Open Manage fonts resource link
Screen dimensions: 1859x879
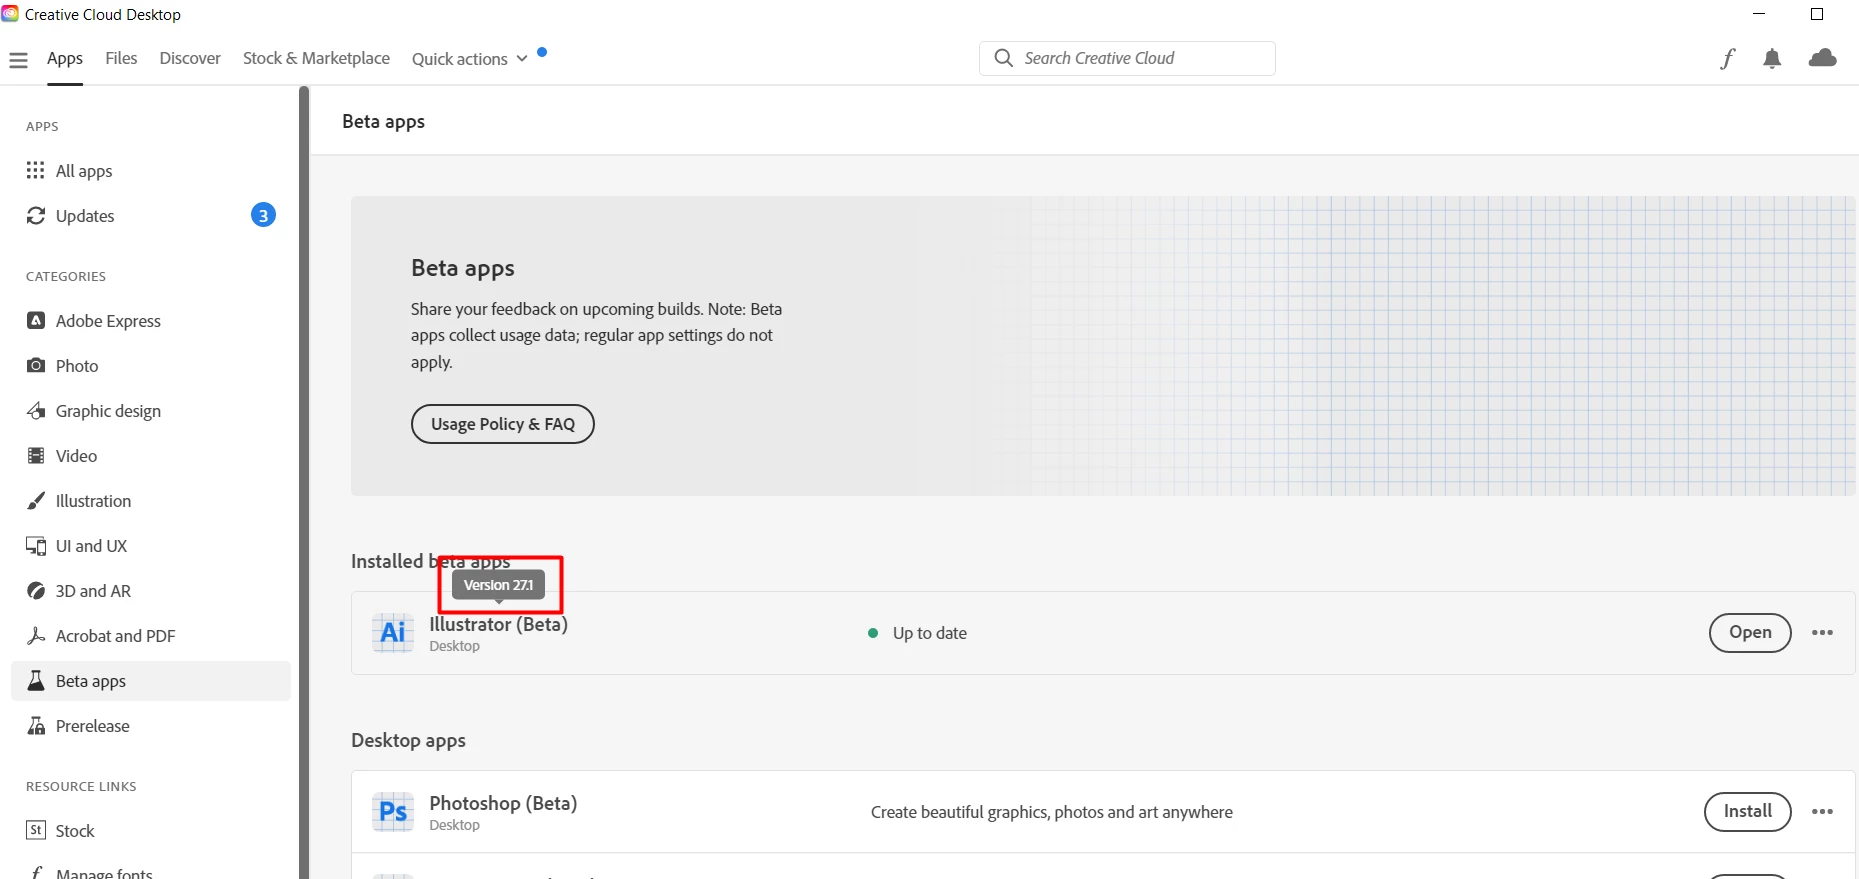(151, 870)
